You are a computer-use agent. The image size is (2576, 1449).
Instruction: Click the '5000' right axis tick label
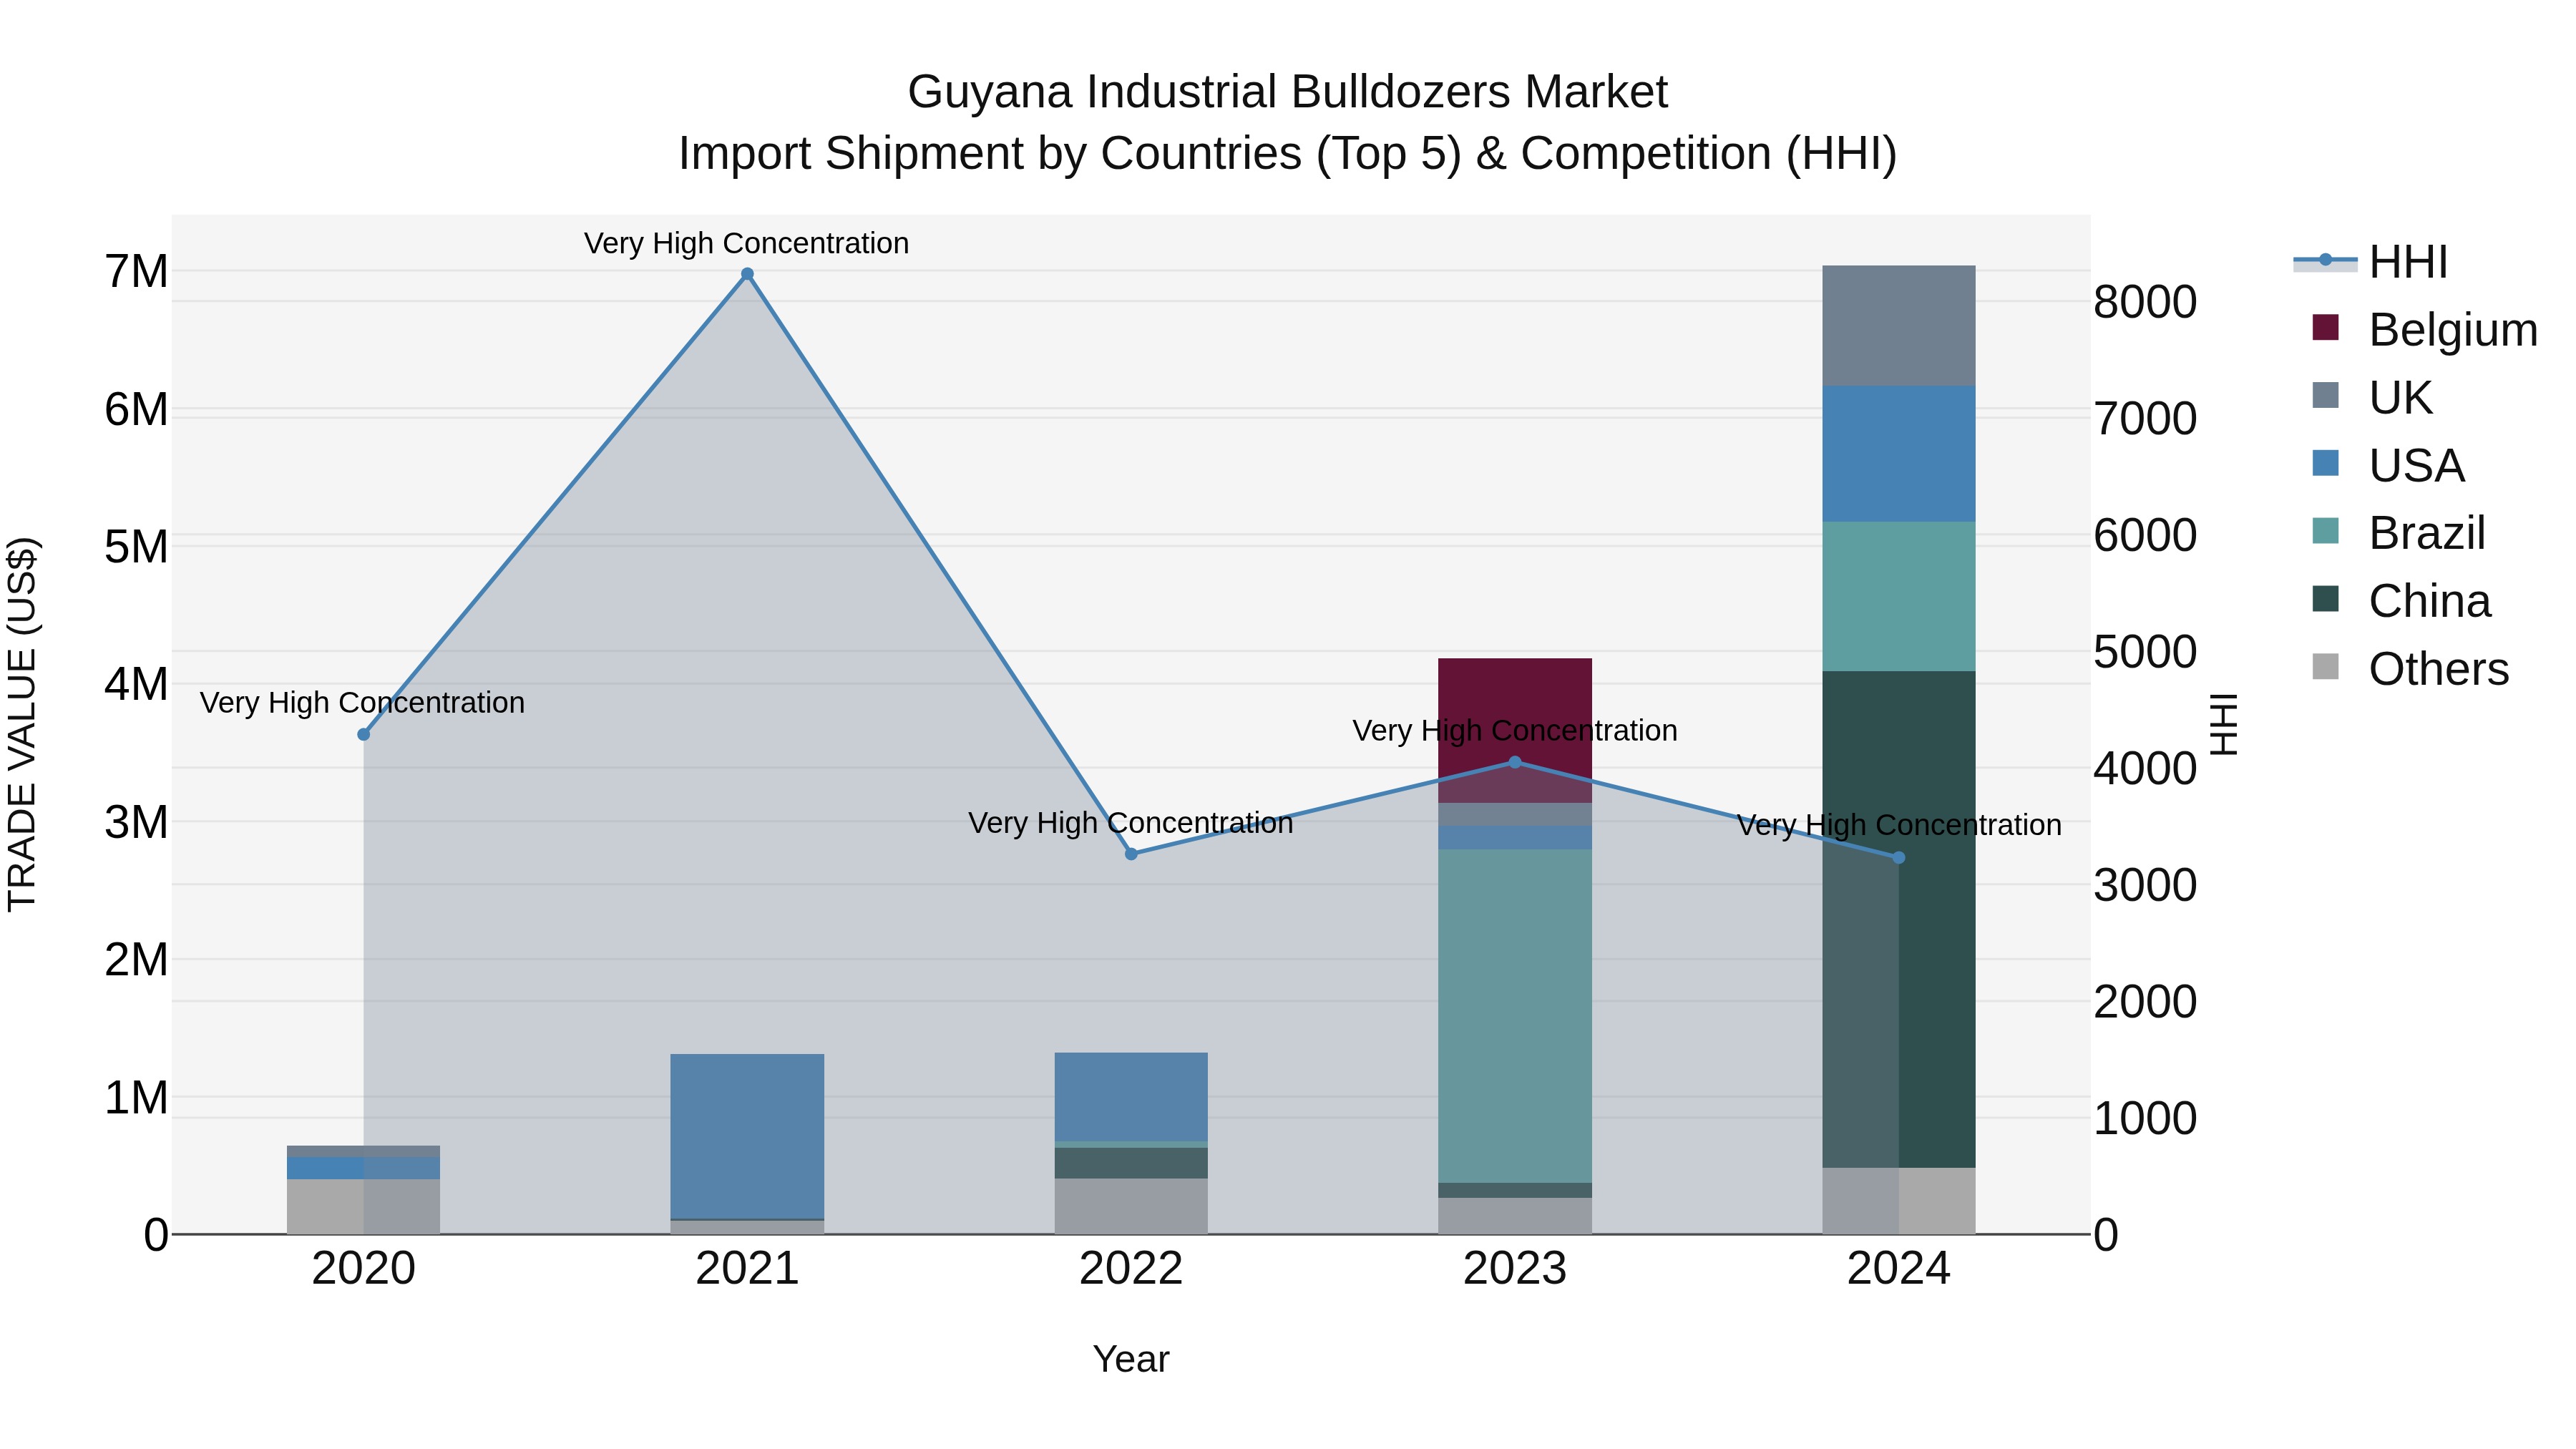[2145, 652]
